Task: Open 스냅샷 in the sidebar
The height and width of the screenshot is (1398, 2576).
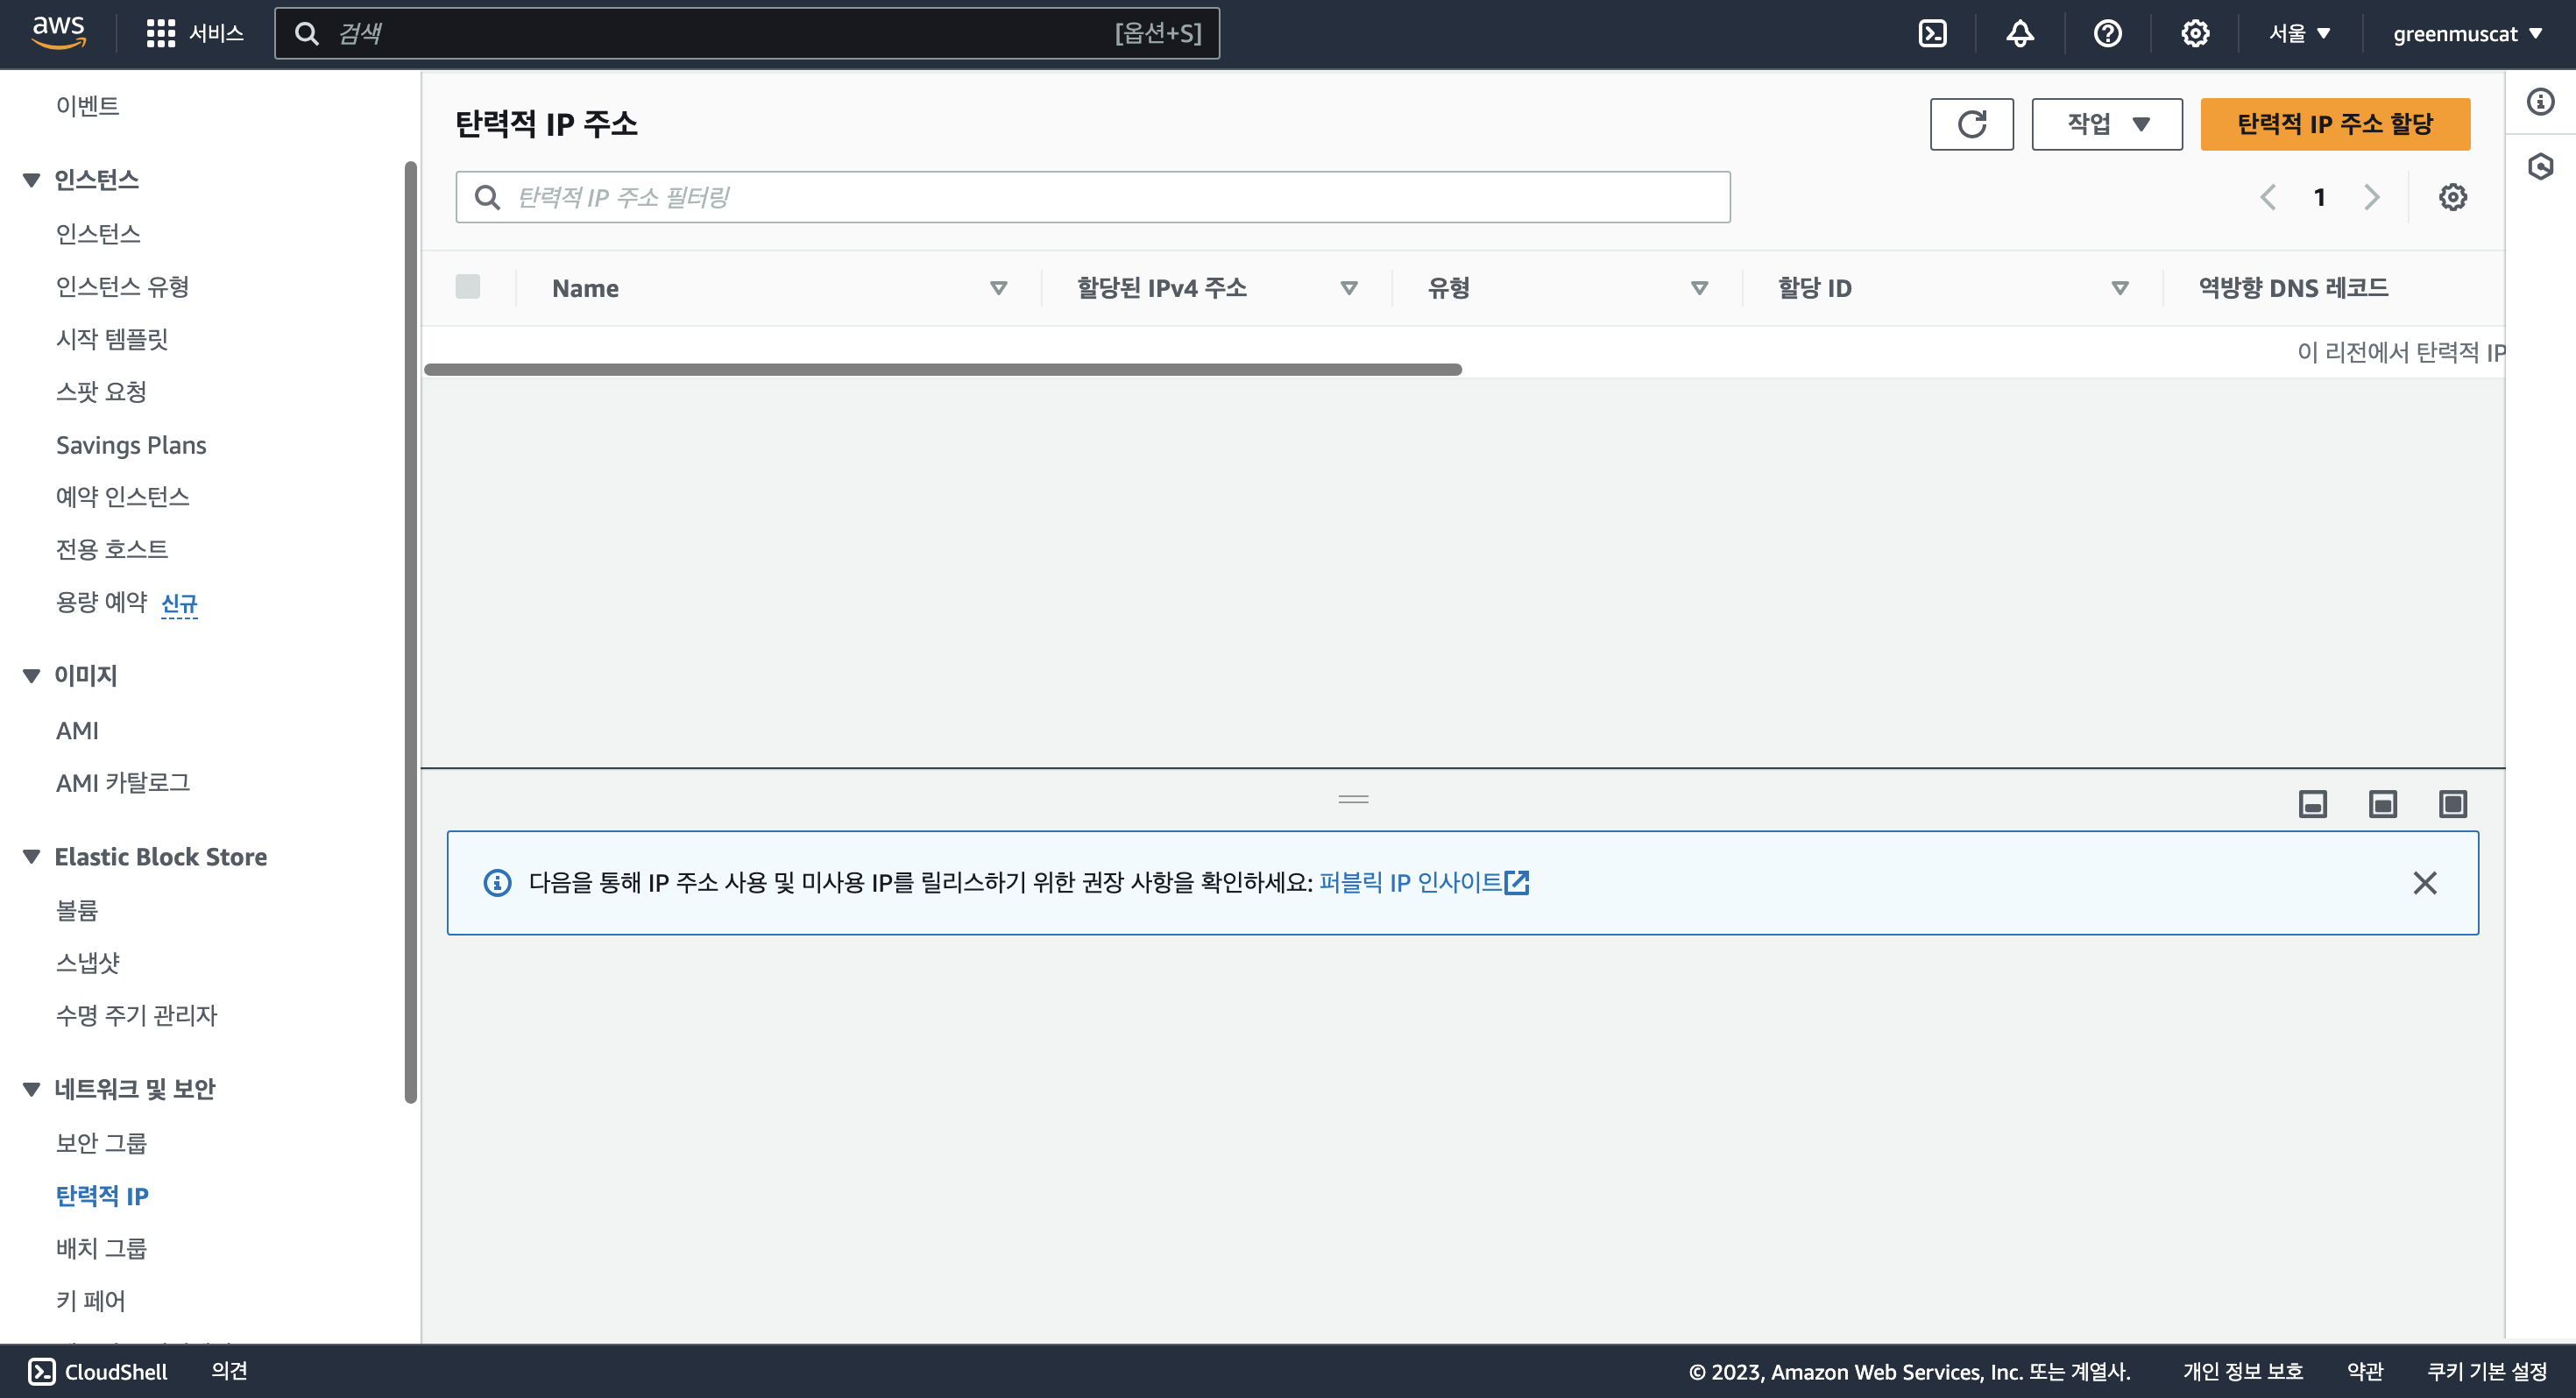Action: click(87, 963)
